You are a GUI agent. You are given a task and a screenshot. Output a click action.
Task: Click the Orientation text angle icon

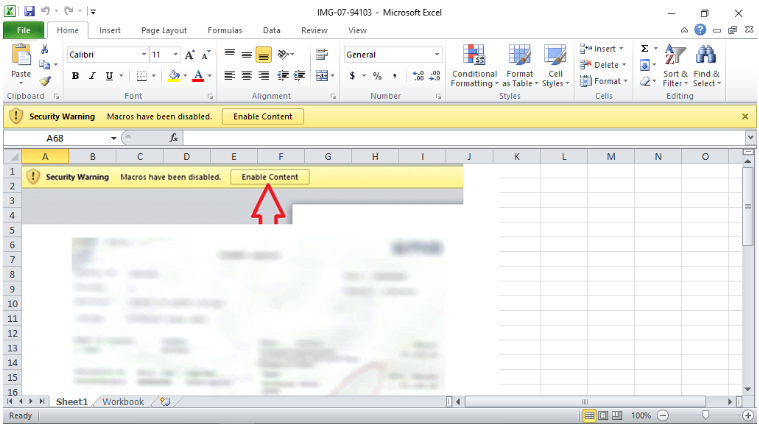tap(284, 54)
